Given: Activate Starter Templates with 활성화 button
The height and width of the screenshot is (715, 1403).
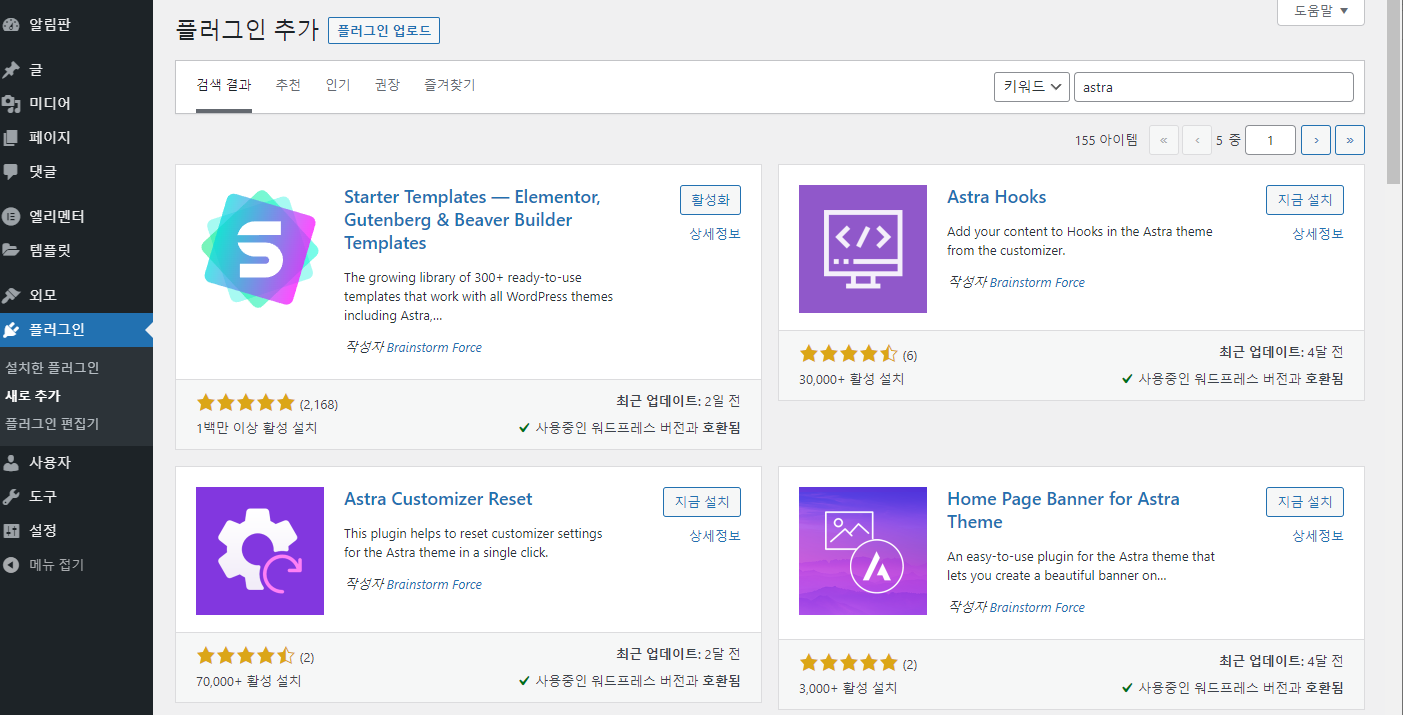Looking at the screenshot, I should 710,200.
